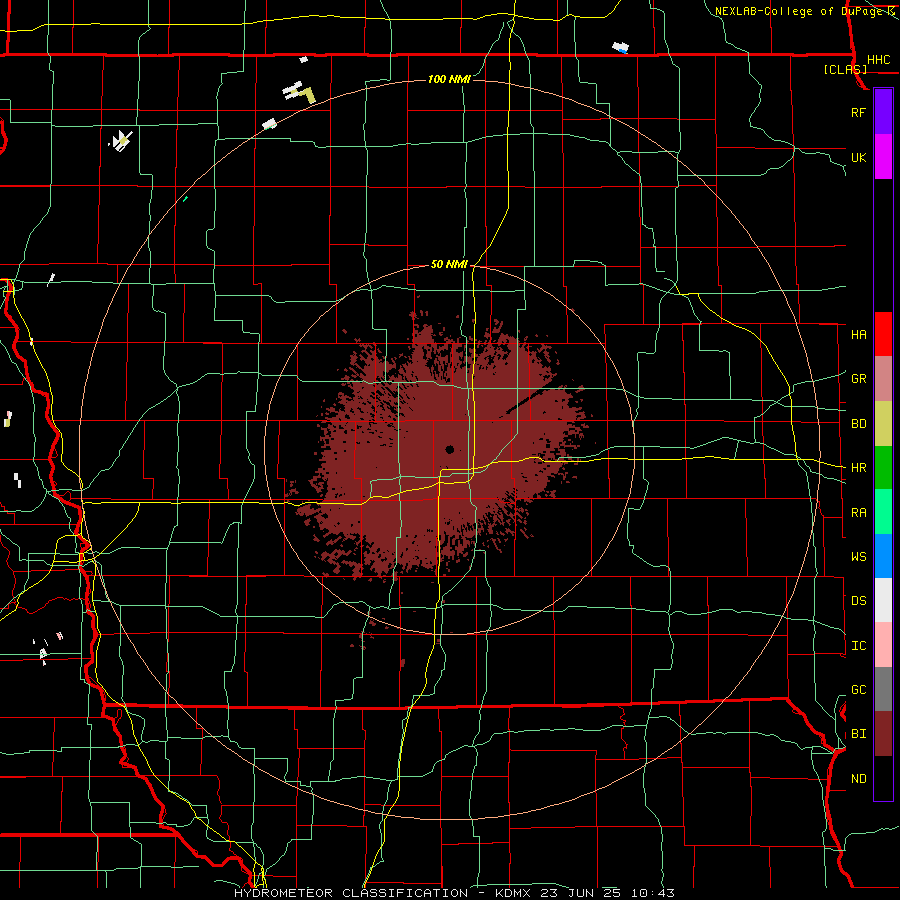The image size is (900, 900).
Task: Click the '100 NMI' range ring label
Action: [x=449, y=79]
